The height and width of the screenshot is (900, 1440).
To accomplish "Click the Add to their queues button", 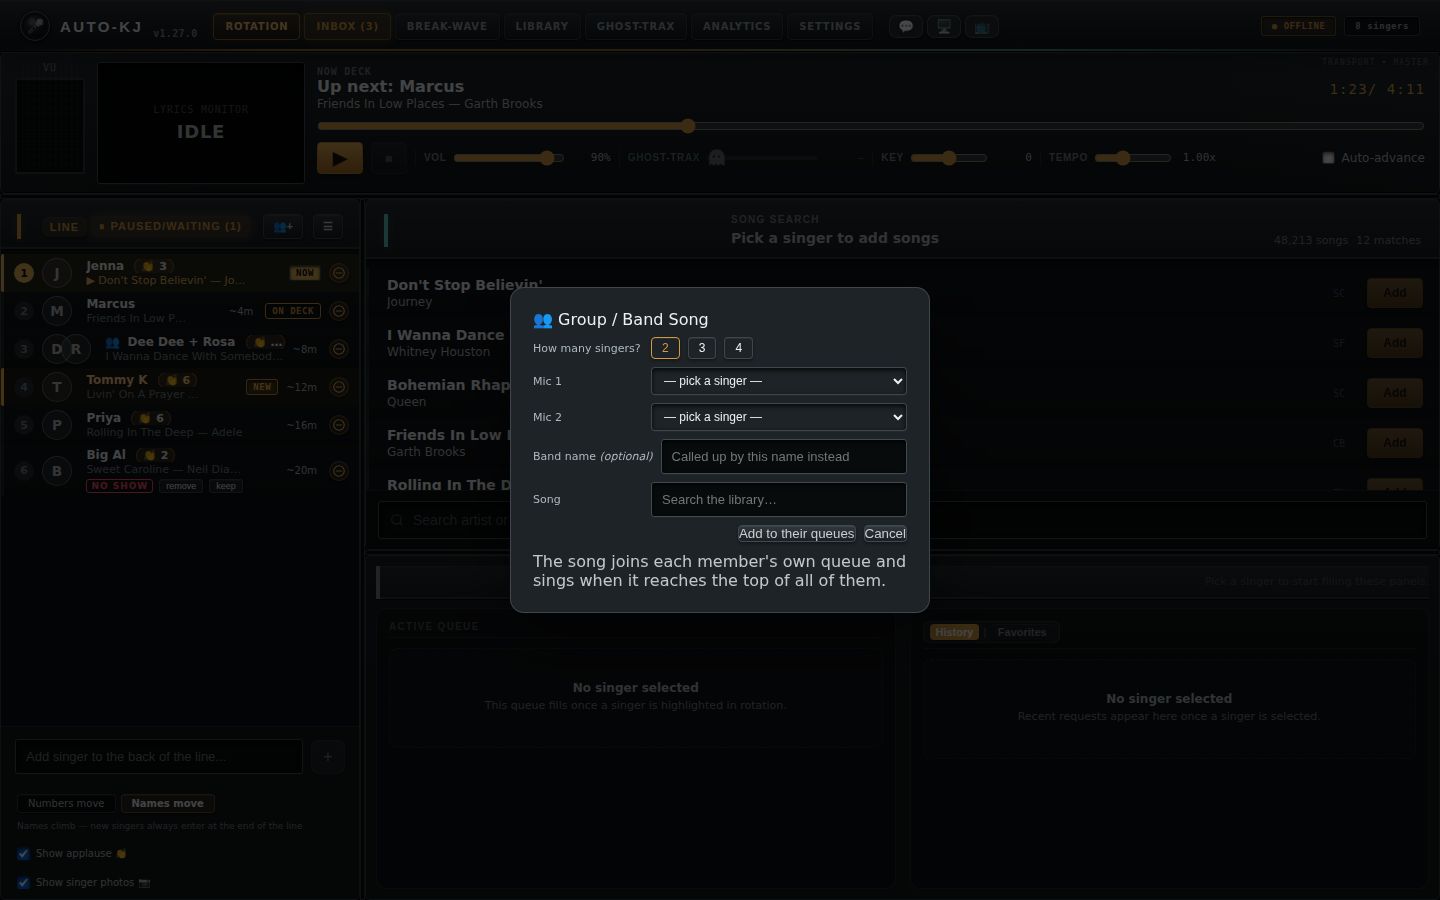I will [797, 534].
